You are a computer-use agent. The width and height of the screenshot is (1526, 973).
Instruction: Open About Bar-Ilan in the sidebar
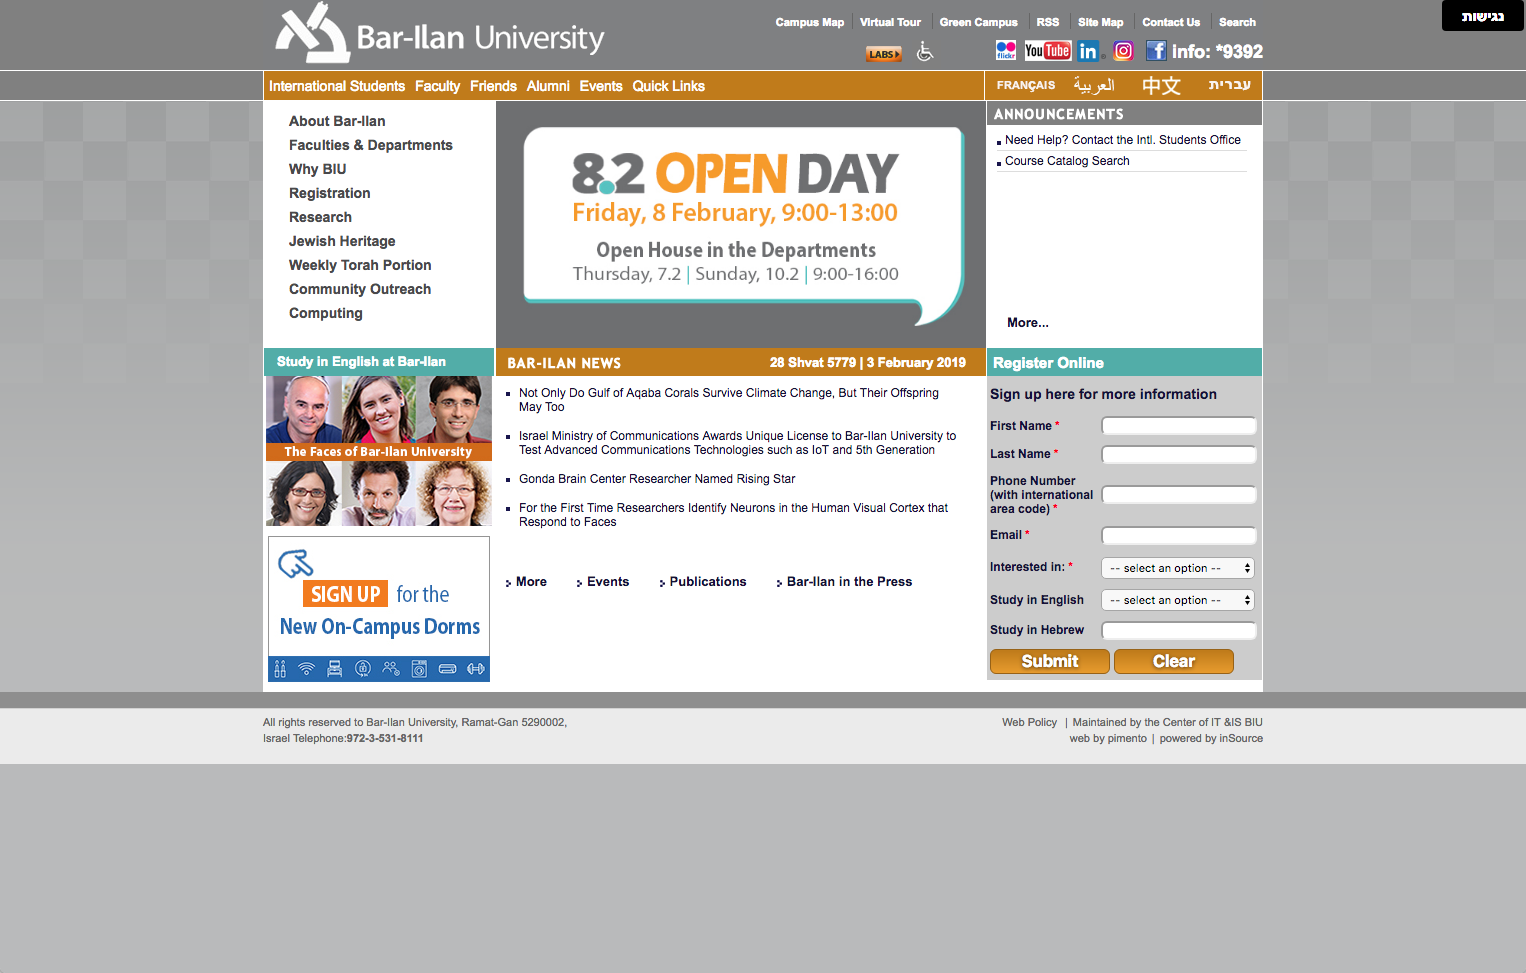[337, 121]
